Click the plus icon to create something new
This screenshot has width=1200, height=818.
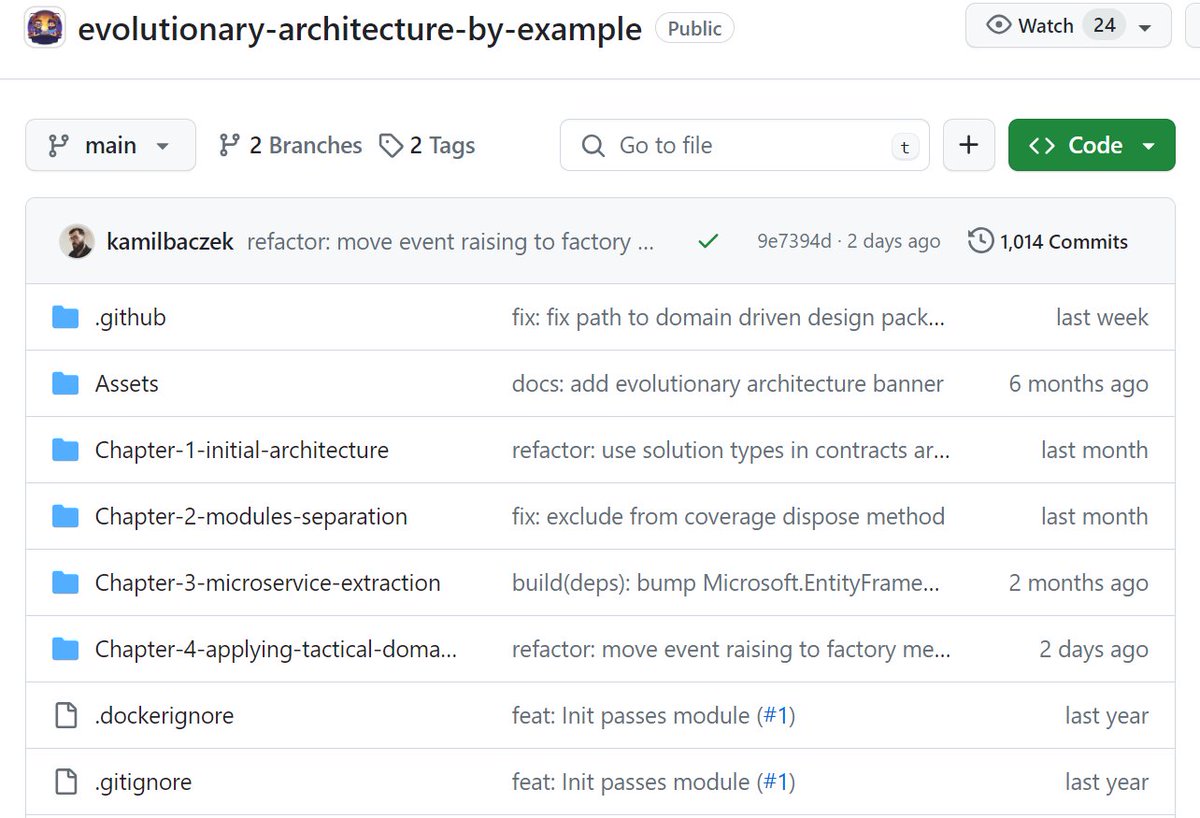(x=968, y=144)
